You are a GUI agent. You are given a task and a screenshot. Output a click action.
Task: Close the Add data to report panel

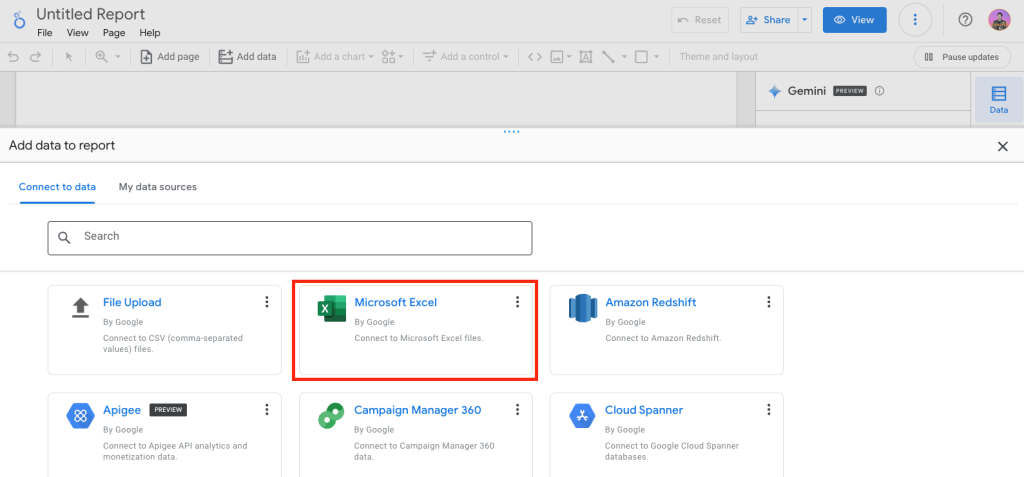[x=1002, y=146]
